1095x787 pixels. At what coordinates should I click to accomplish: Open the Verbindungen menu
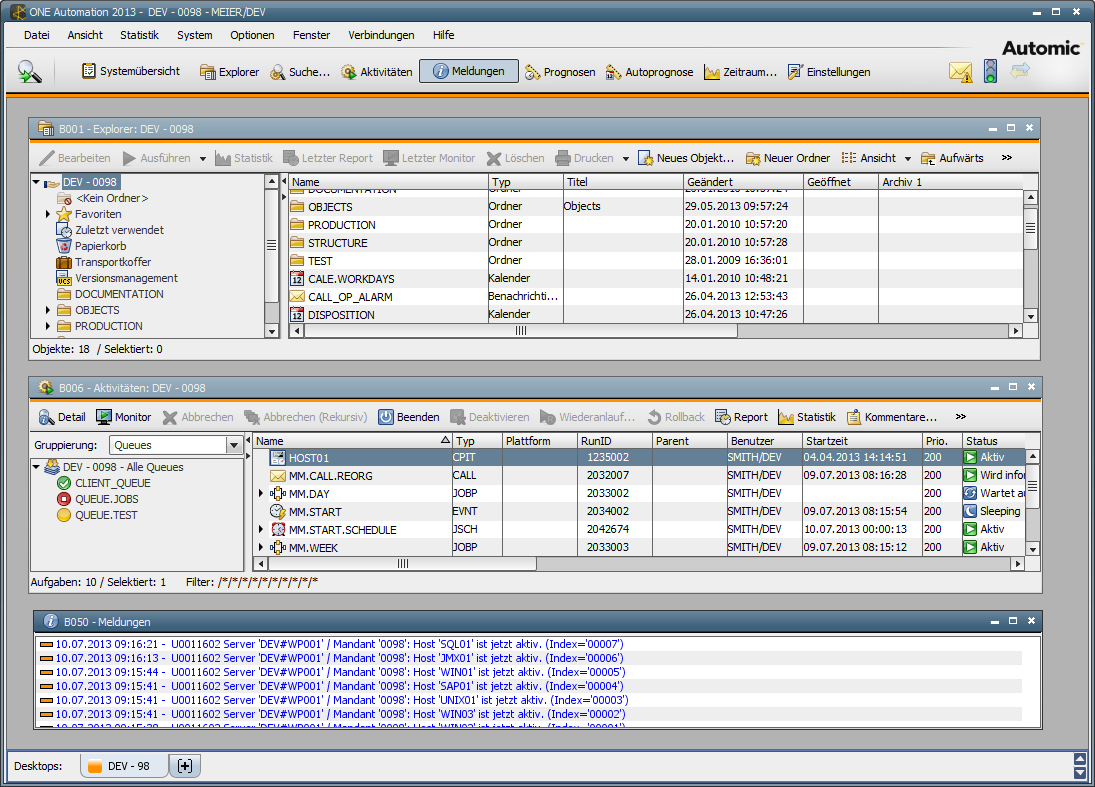pos(381,35)
